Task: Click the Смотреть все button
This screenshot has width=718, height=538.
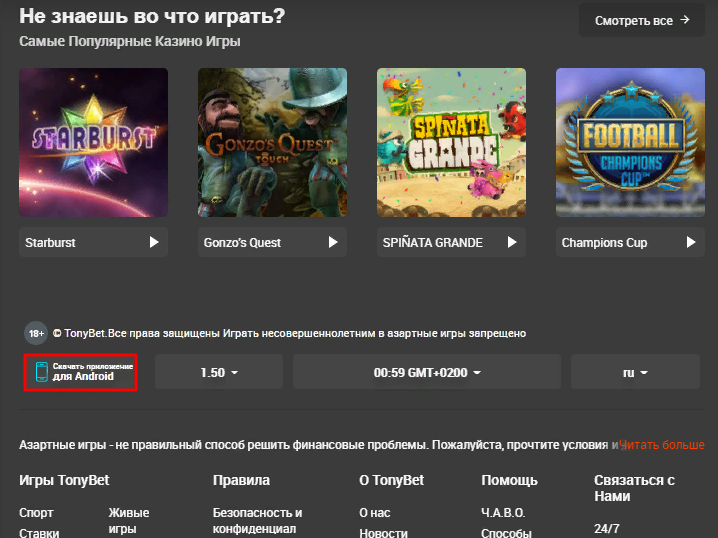Action: coord(642,20)
